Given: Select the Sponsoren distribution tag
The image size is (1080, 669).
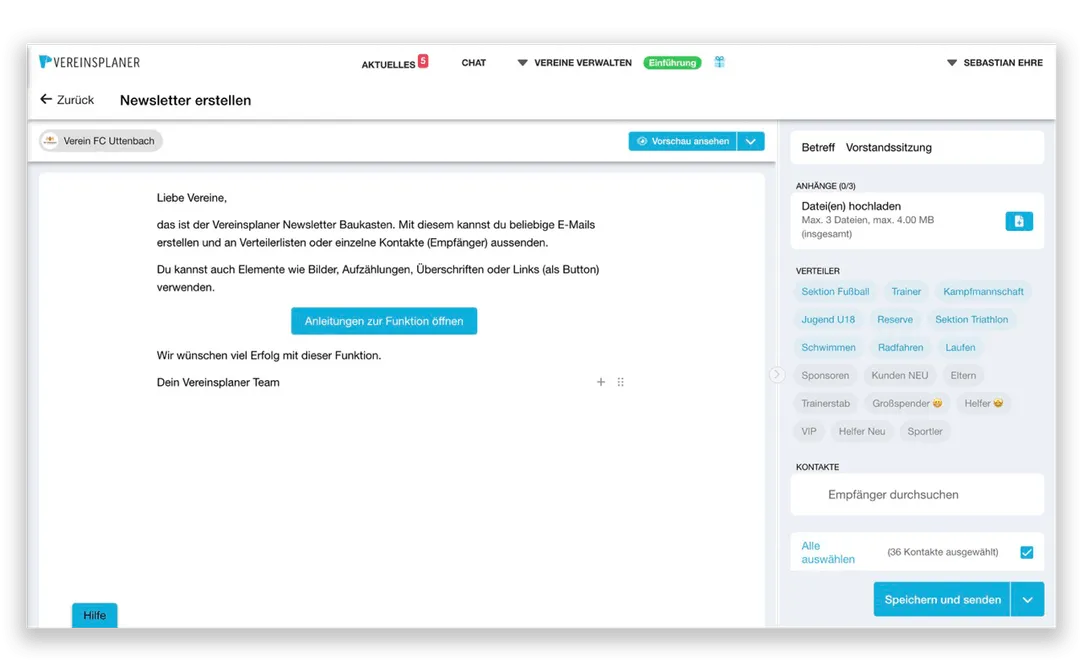Looking at the screenshot, I should (x=825, y=375).
